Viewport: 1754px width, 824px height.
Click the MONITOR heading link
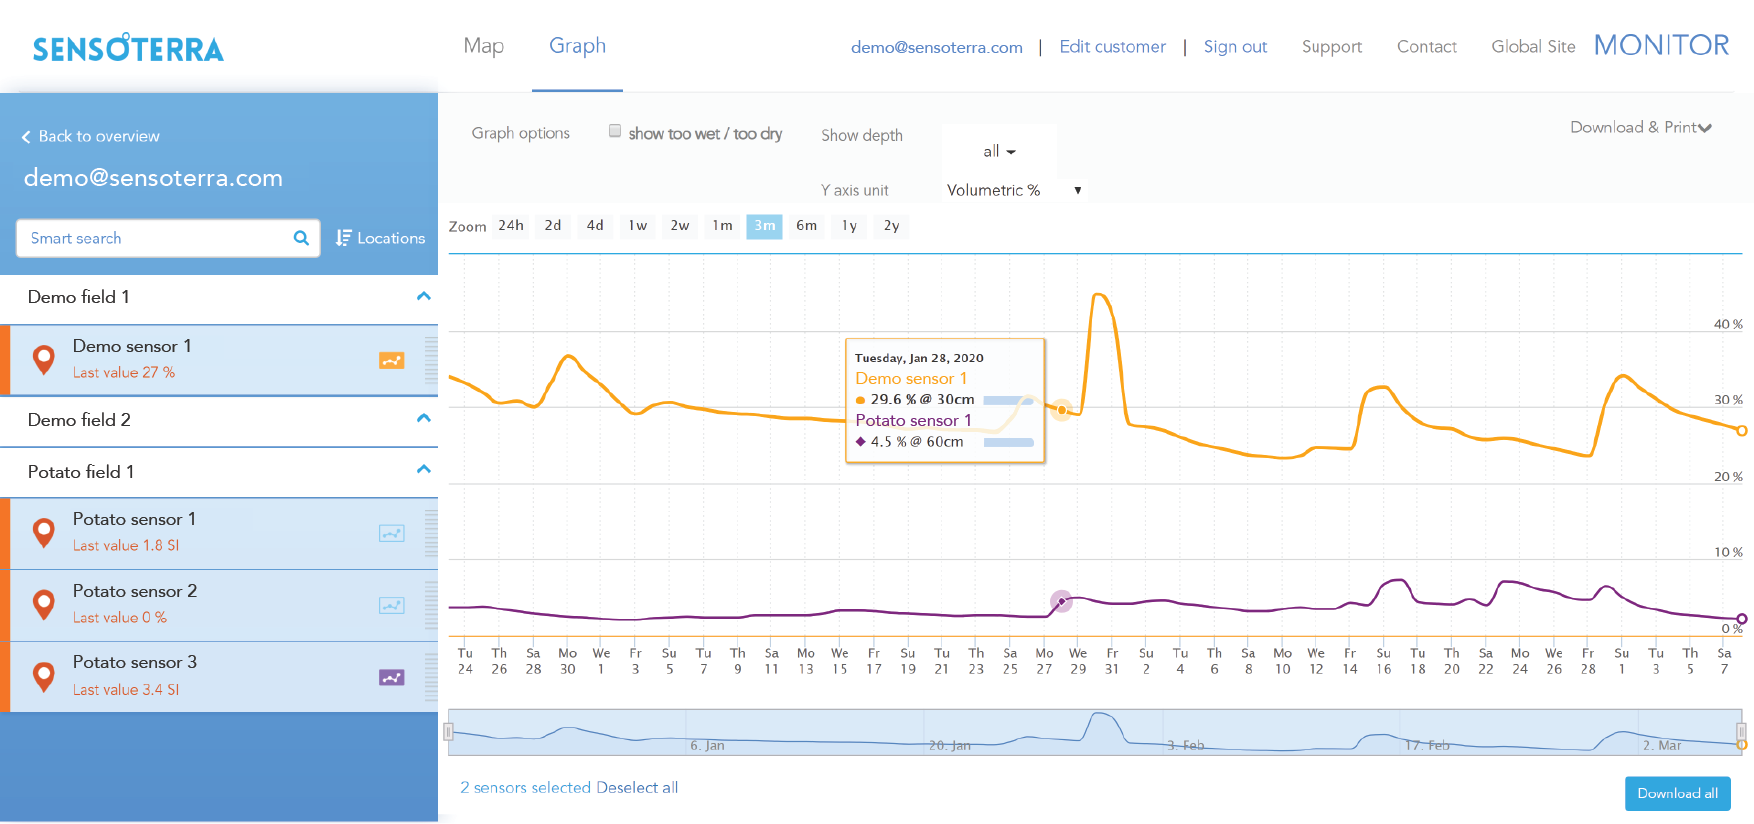(1661, 45)
